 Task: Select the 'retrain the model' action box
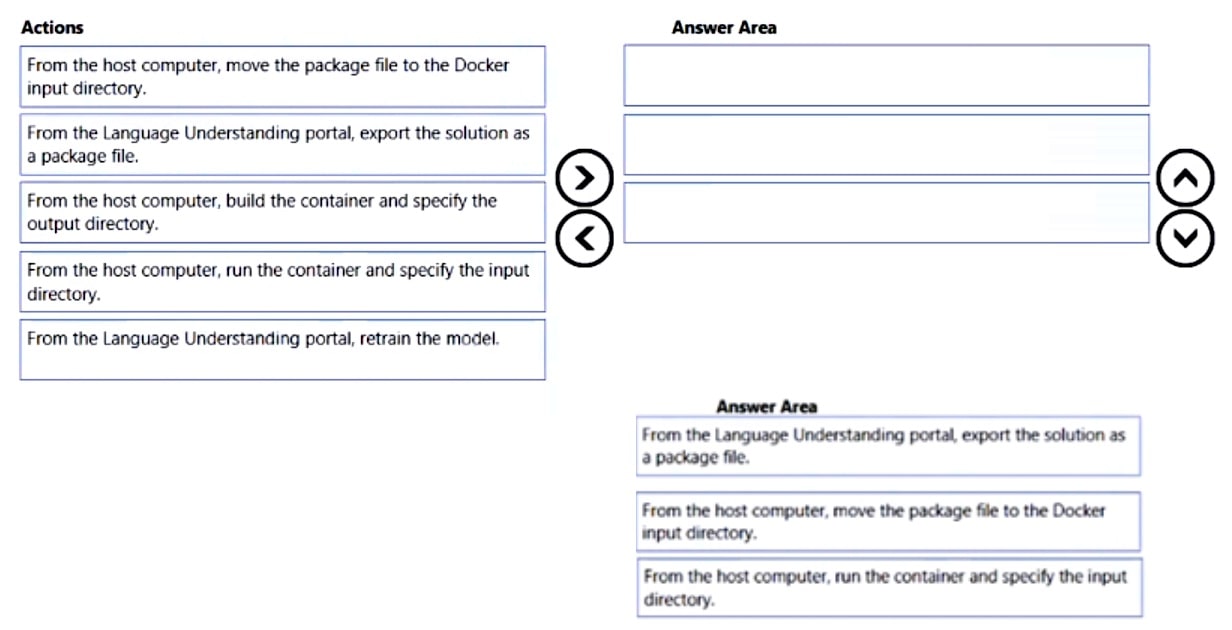click(282, 348)
